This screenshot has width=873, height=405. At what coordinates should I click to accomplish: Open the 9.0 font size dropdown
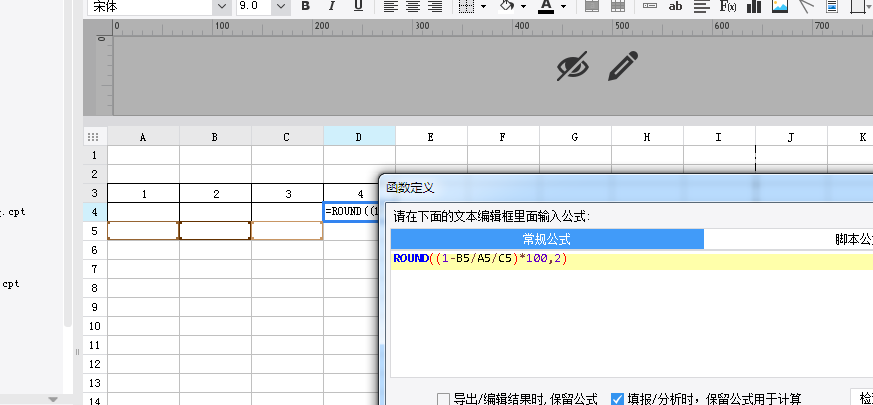281,6
